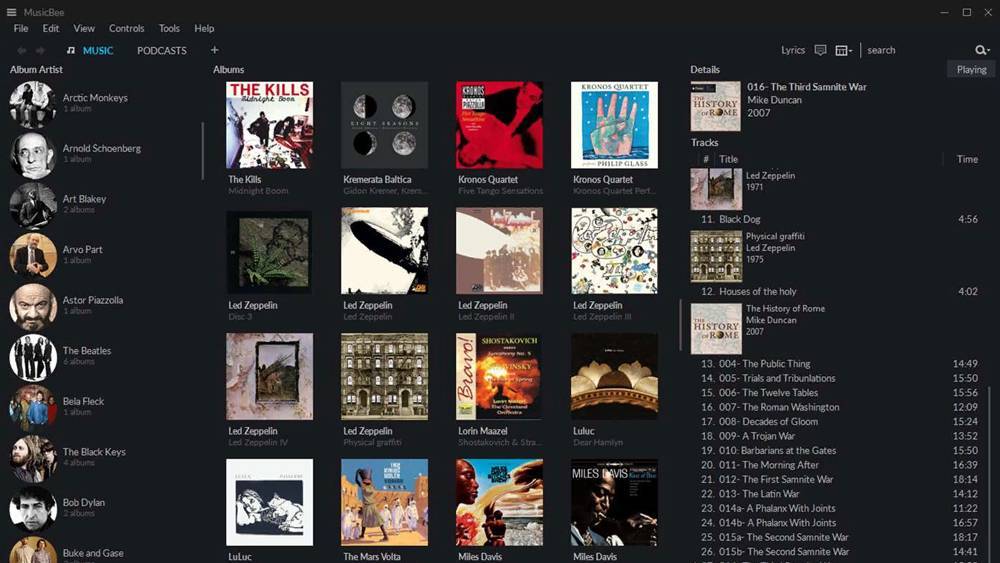Select track 004- The Public Thing

coord(839,363)
